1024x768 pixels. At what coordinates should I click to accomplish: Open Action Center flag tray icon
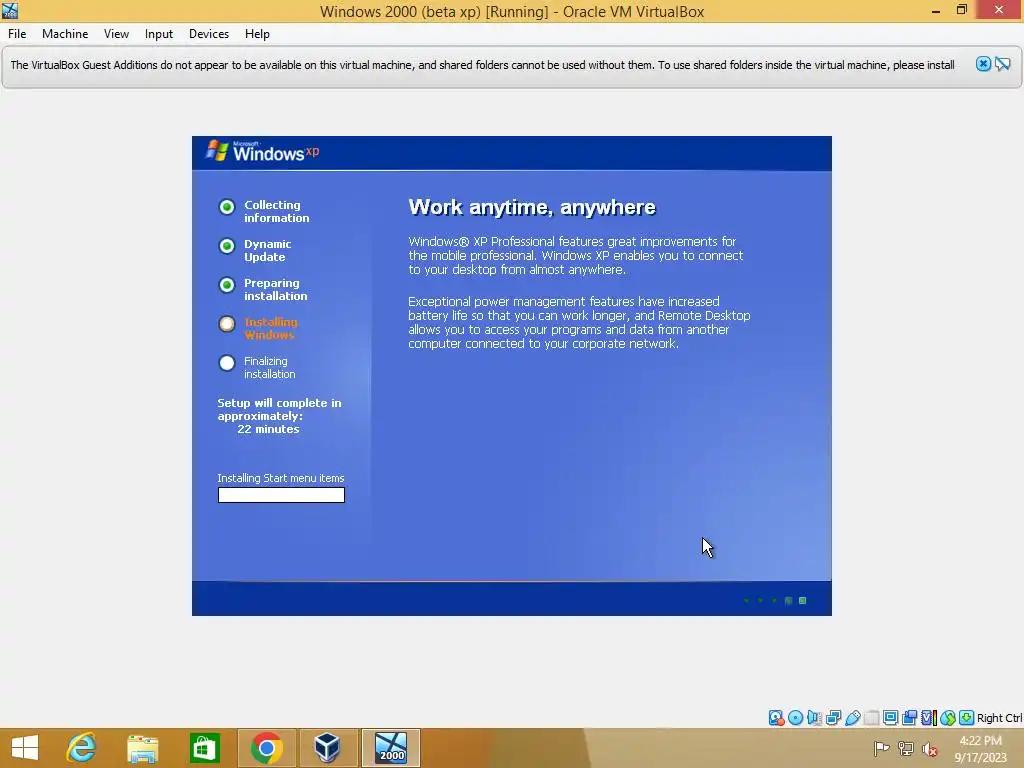881,749
